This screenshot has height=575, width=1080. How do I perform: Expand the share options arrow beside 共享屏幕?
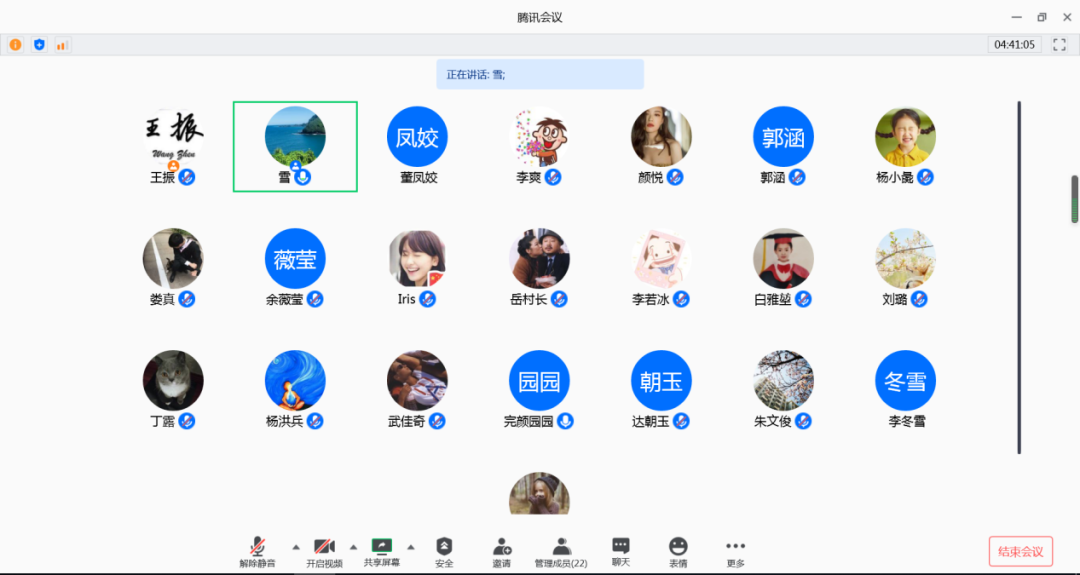click(411, 547)
